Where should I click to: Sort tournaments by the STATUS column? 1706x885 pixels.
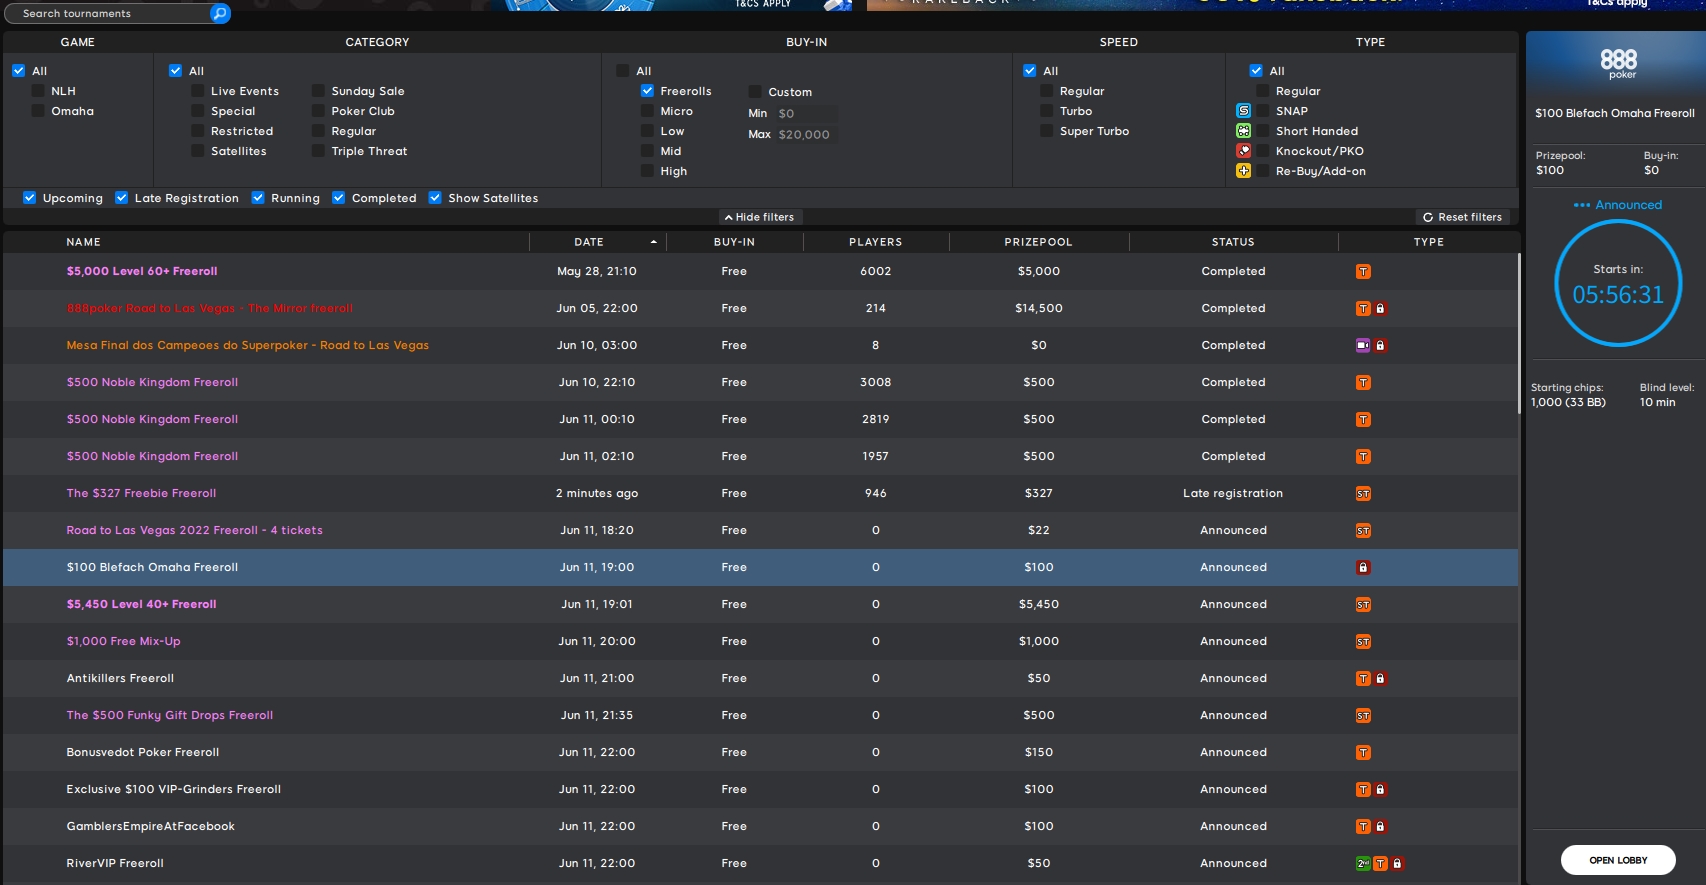tap(1233, 242)
